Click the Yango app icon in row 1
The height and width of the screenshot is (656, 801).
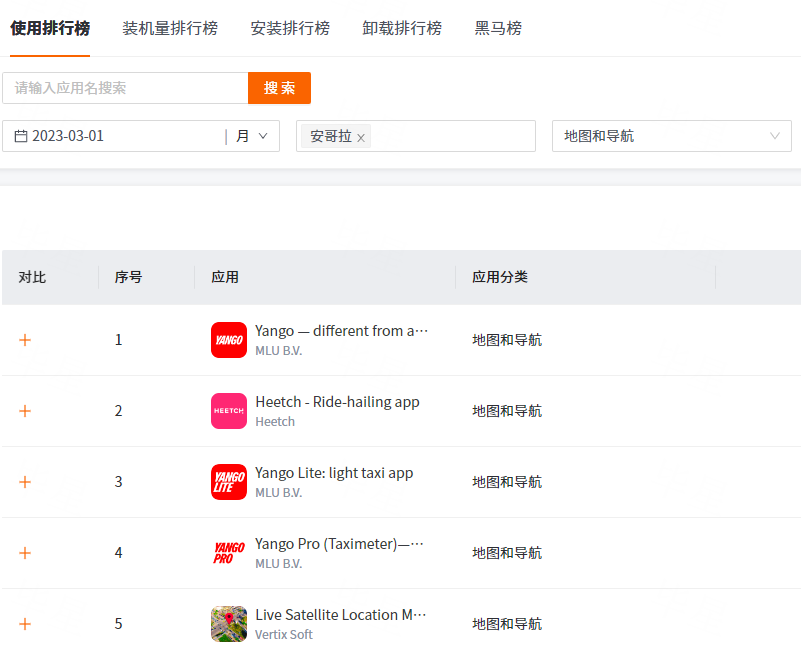point(229,340)
